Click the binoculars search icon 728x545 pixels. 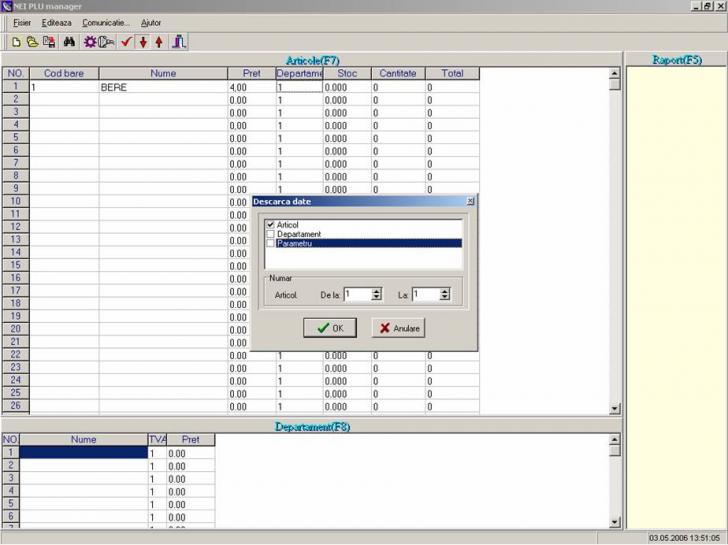[70, 42]
